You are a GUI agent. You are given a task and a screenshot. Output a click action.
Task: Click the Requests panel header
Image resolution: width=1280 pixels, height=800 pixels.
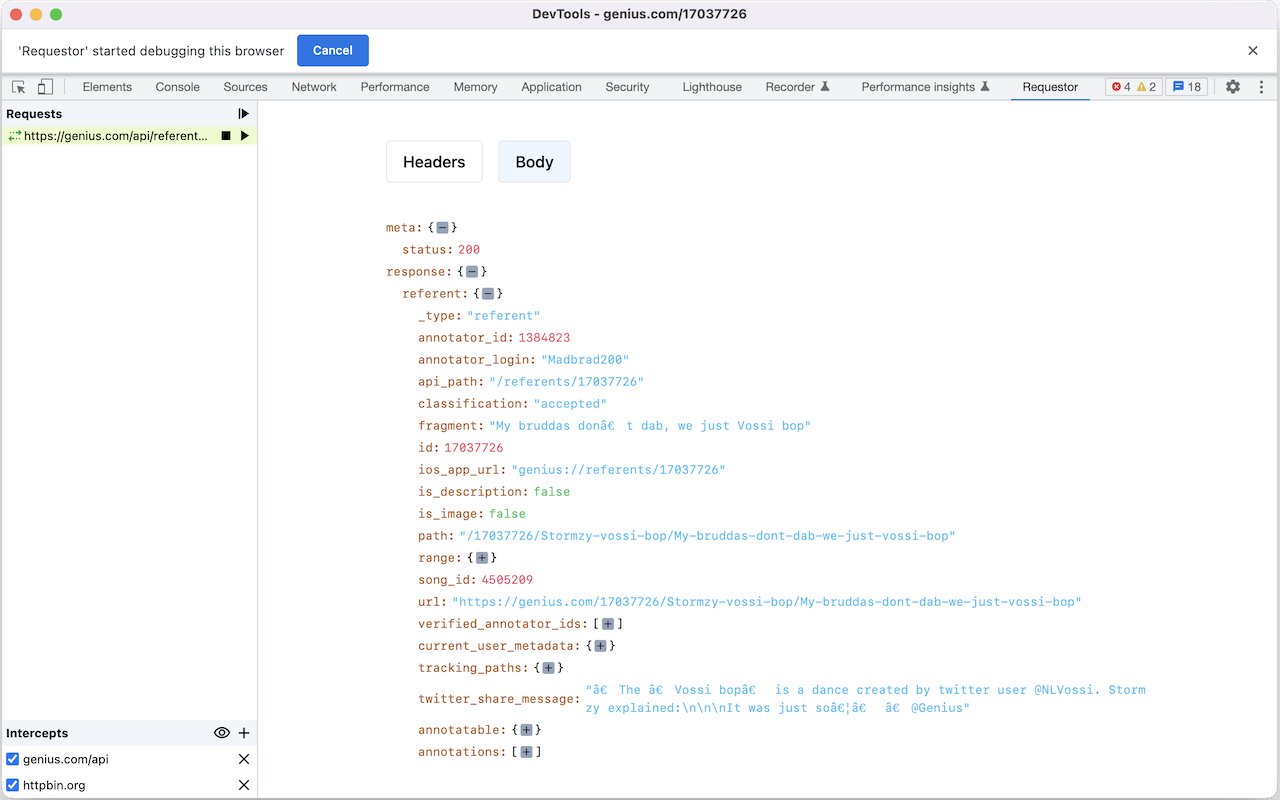pos(34,114)
